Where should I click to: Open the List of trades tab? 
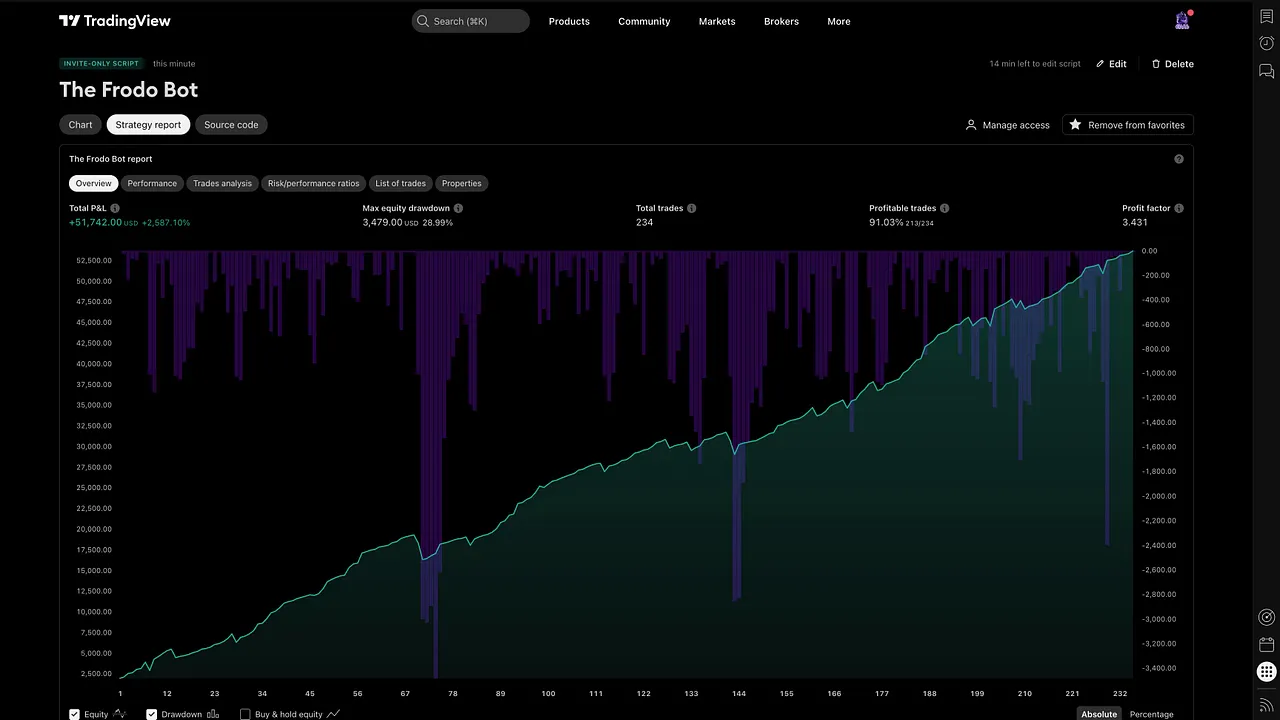click(400, 183)
